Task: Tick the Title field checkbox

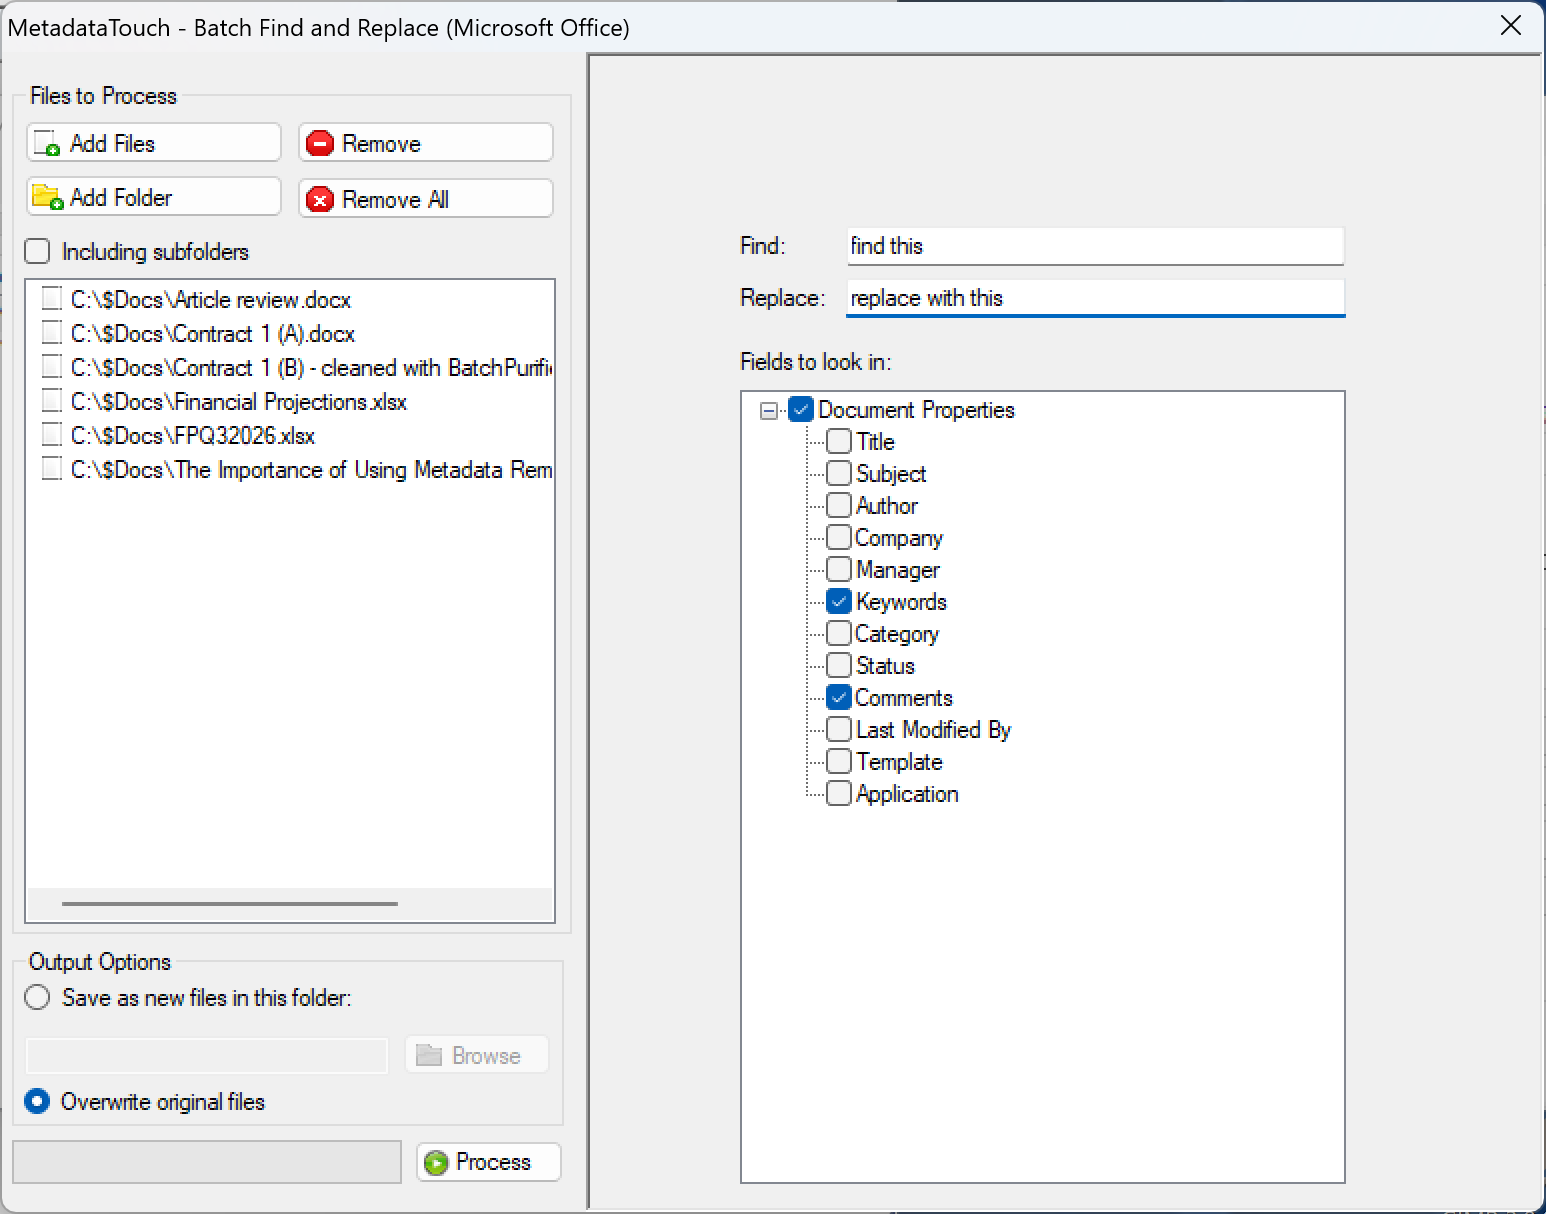Action: (839, 441)
